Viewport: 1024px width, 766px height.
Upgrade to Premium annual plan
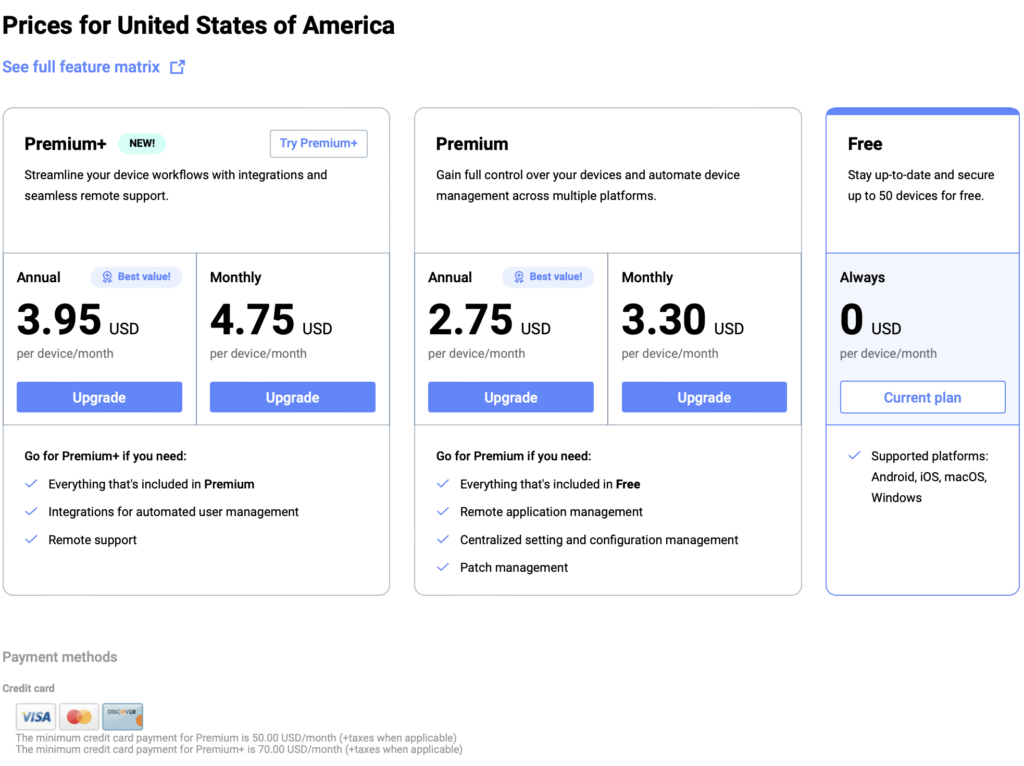point(510,397)
